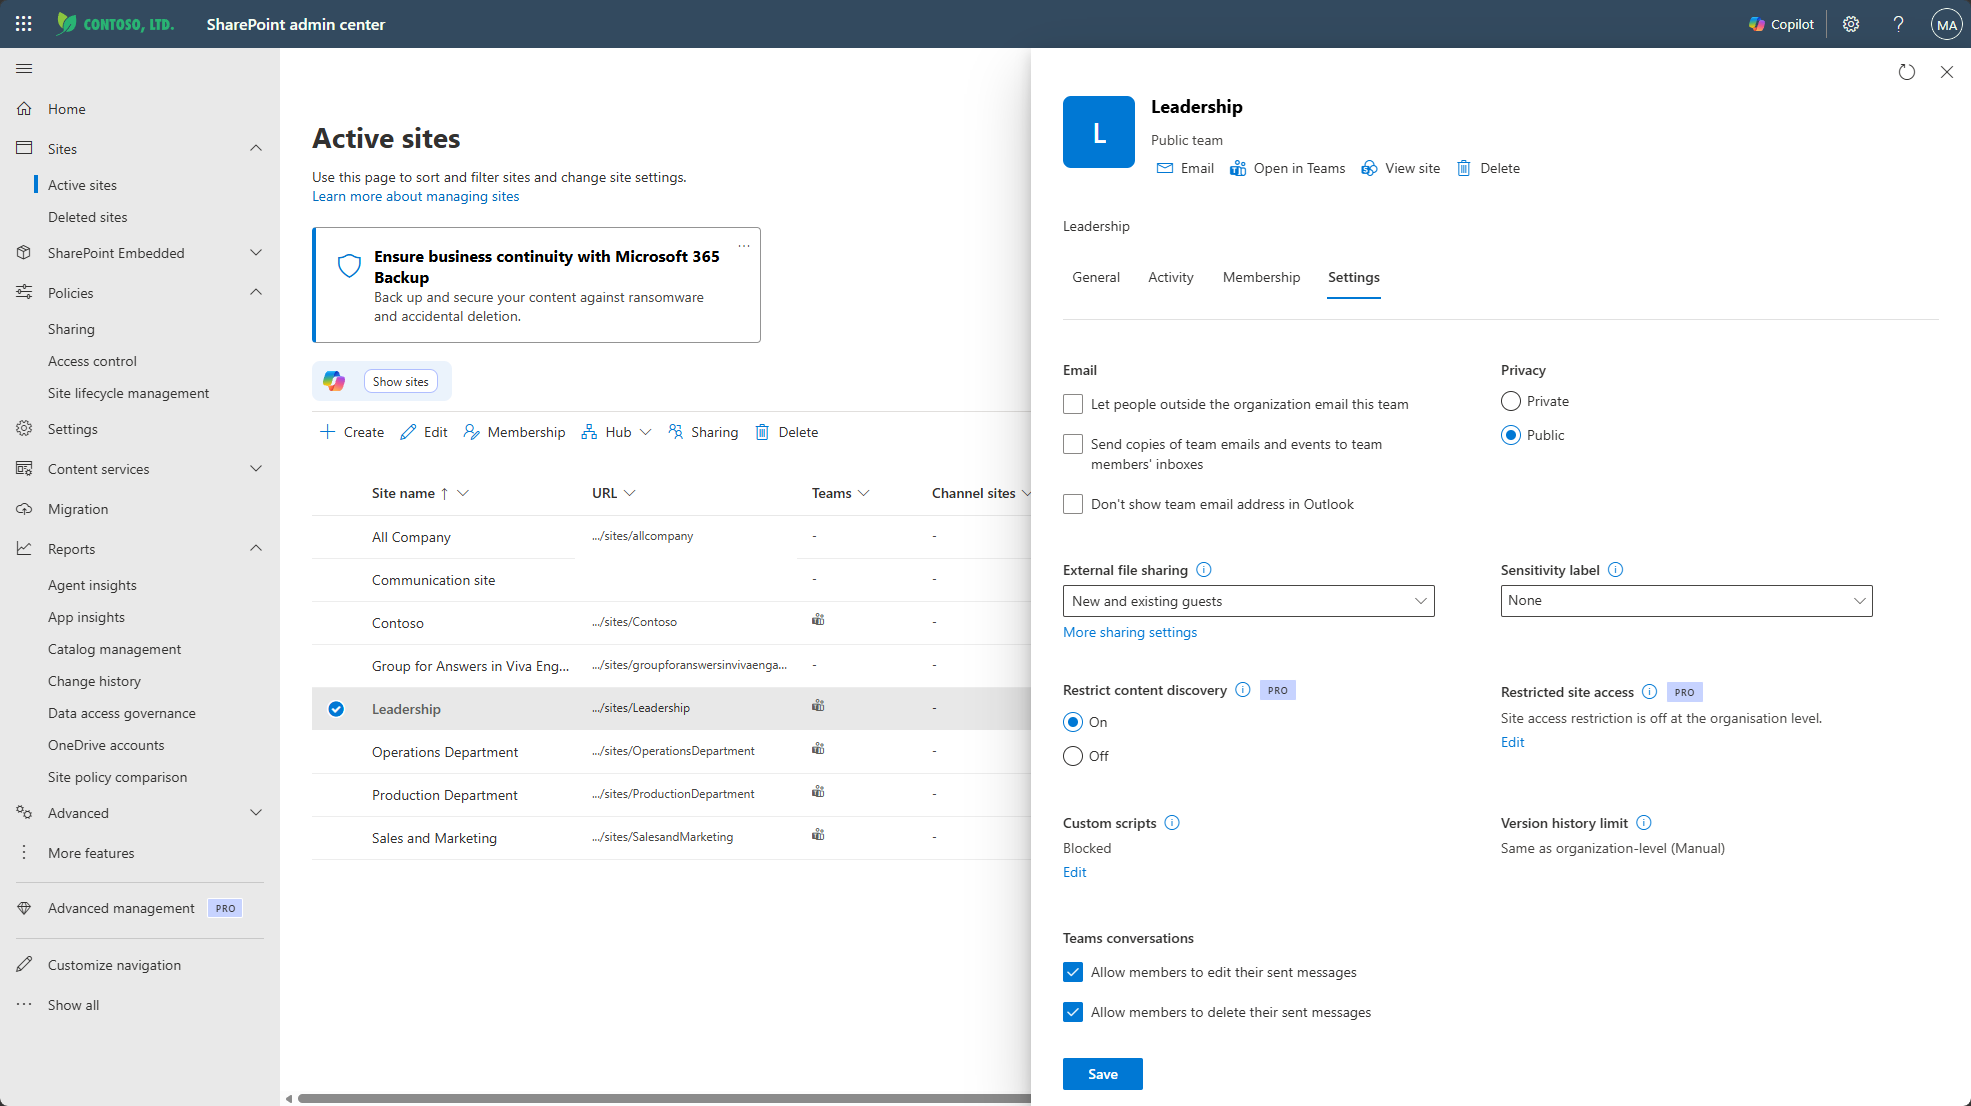Click the Email envelope icon for Leadership
The width and height of the screenshot is (1971, 1106).
coord(1165,168)
